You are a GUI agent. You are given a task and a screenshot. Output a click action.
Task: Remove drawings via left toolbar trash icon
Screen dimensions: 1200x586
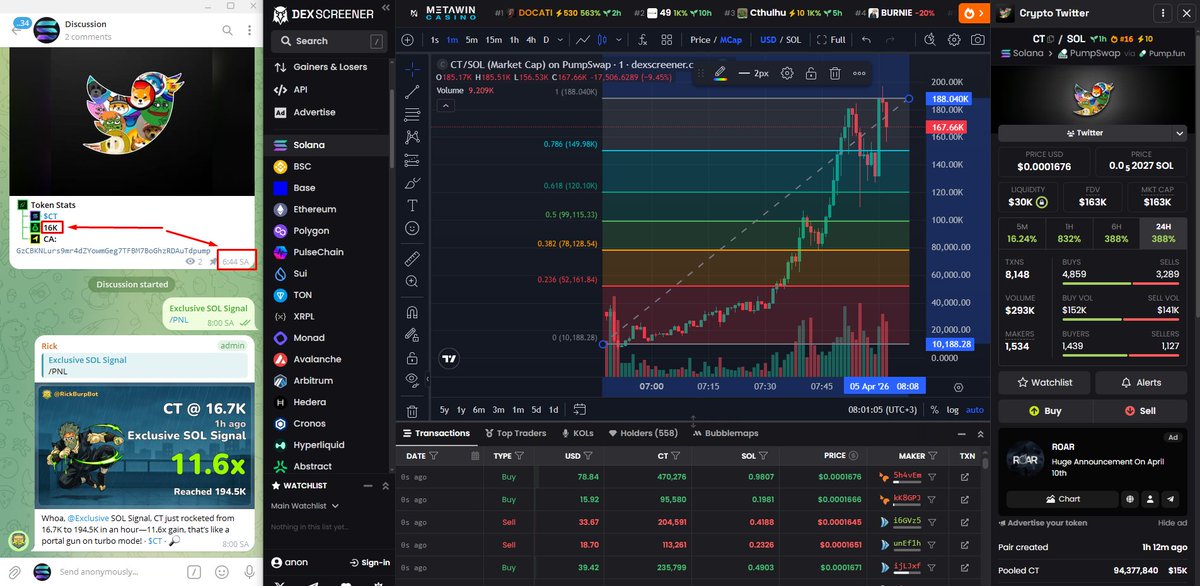pyautogui.click(x=413, y=411)
